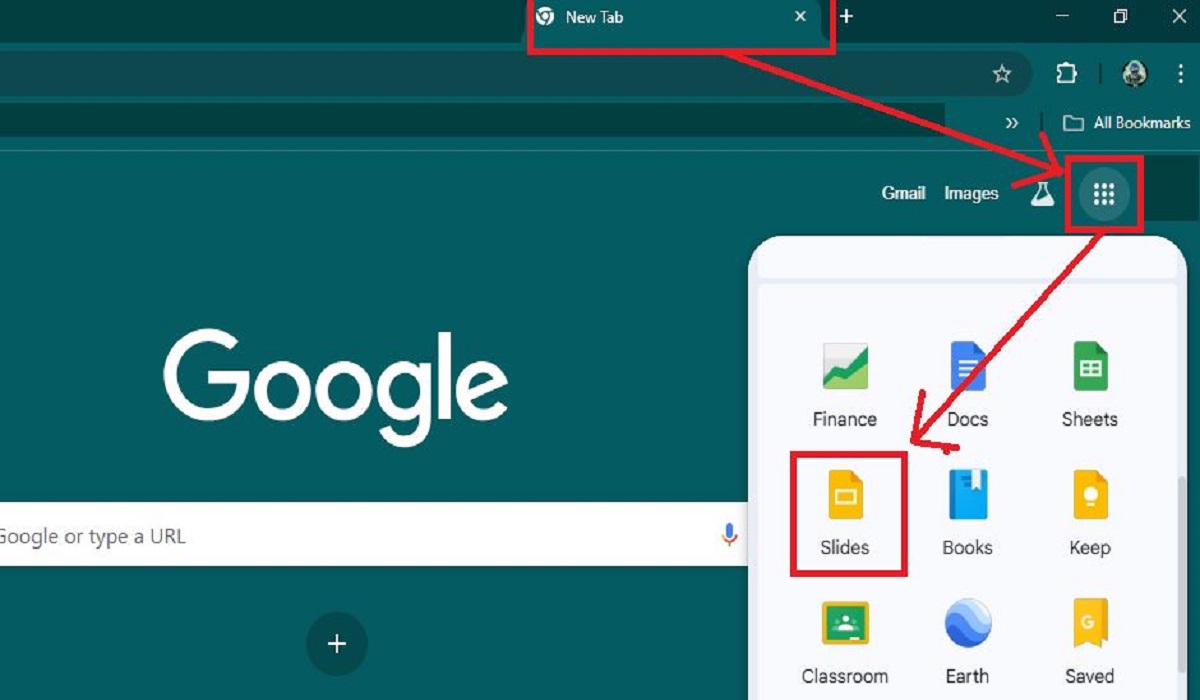
Task: Open Google Finance app
Action: coord(845,384)
